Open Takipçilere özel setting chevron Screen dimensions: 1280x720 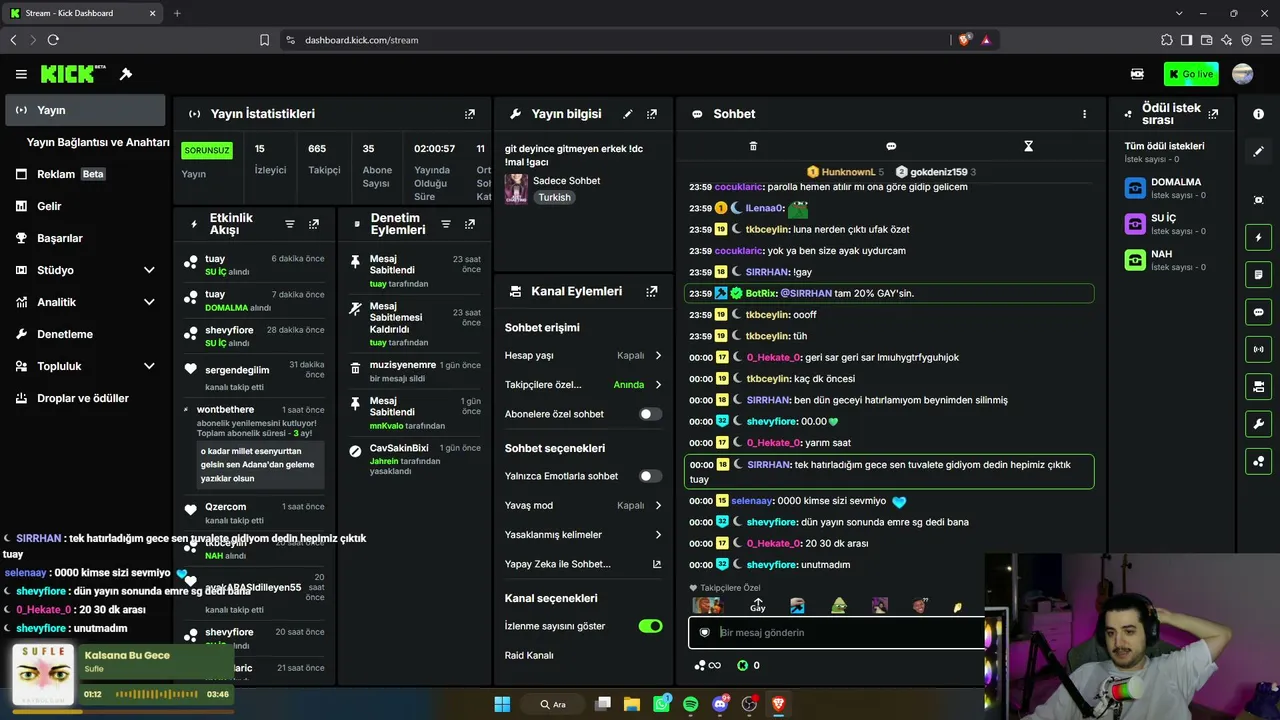pos(658,385)
